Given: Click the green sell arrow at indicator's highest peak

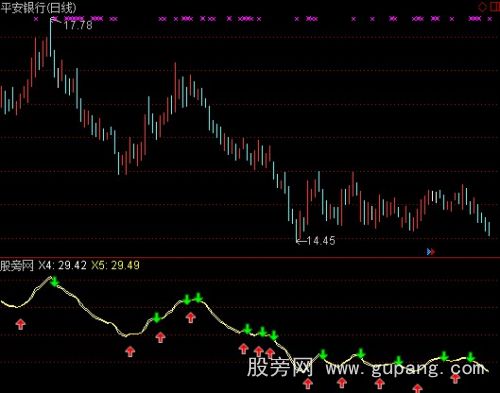Looking at the screenshot, I should pos(55,282).
